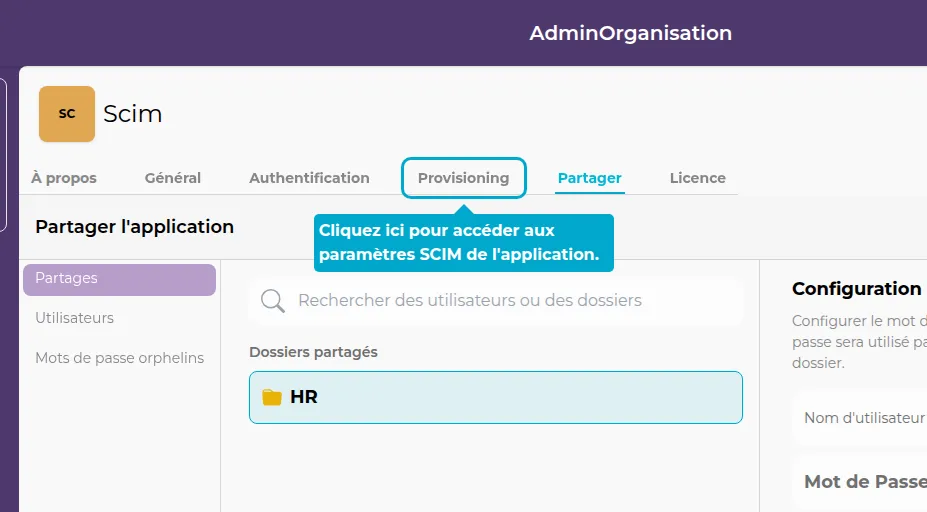This screenshot has width=927, height=512.
Task: Open the highlighted Provisioning tab
Action: tap(463, 178)
